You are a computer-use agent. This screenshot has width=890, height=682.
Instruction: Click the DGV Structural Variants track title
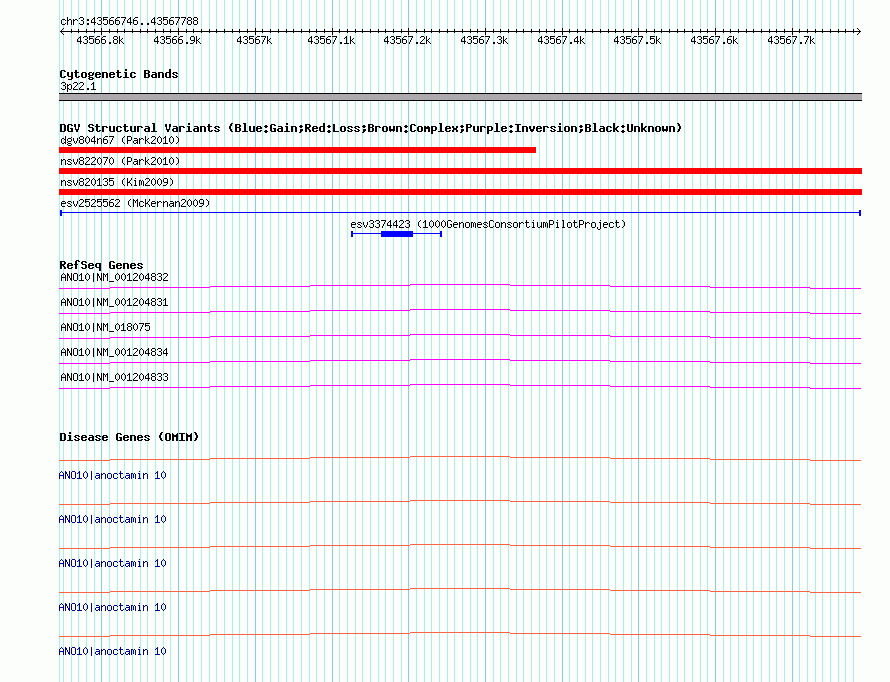click(x=371, y=128)
